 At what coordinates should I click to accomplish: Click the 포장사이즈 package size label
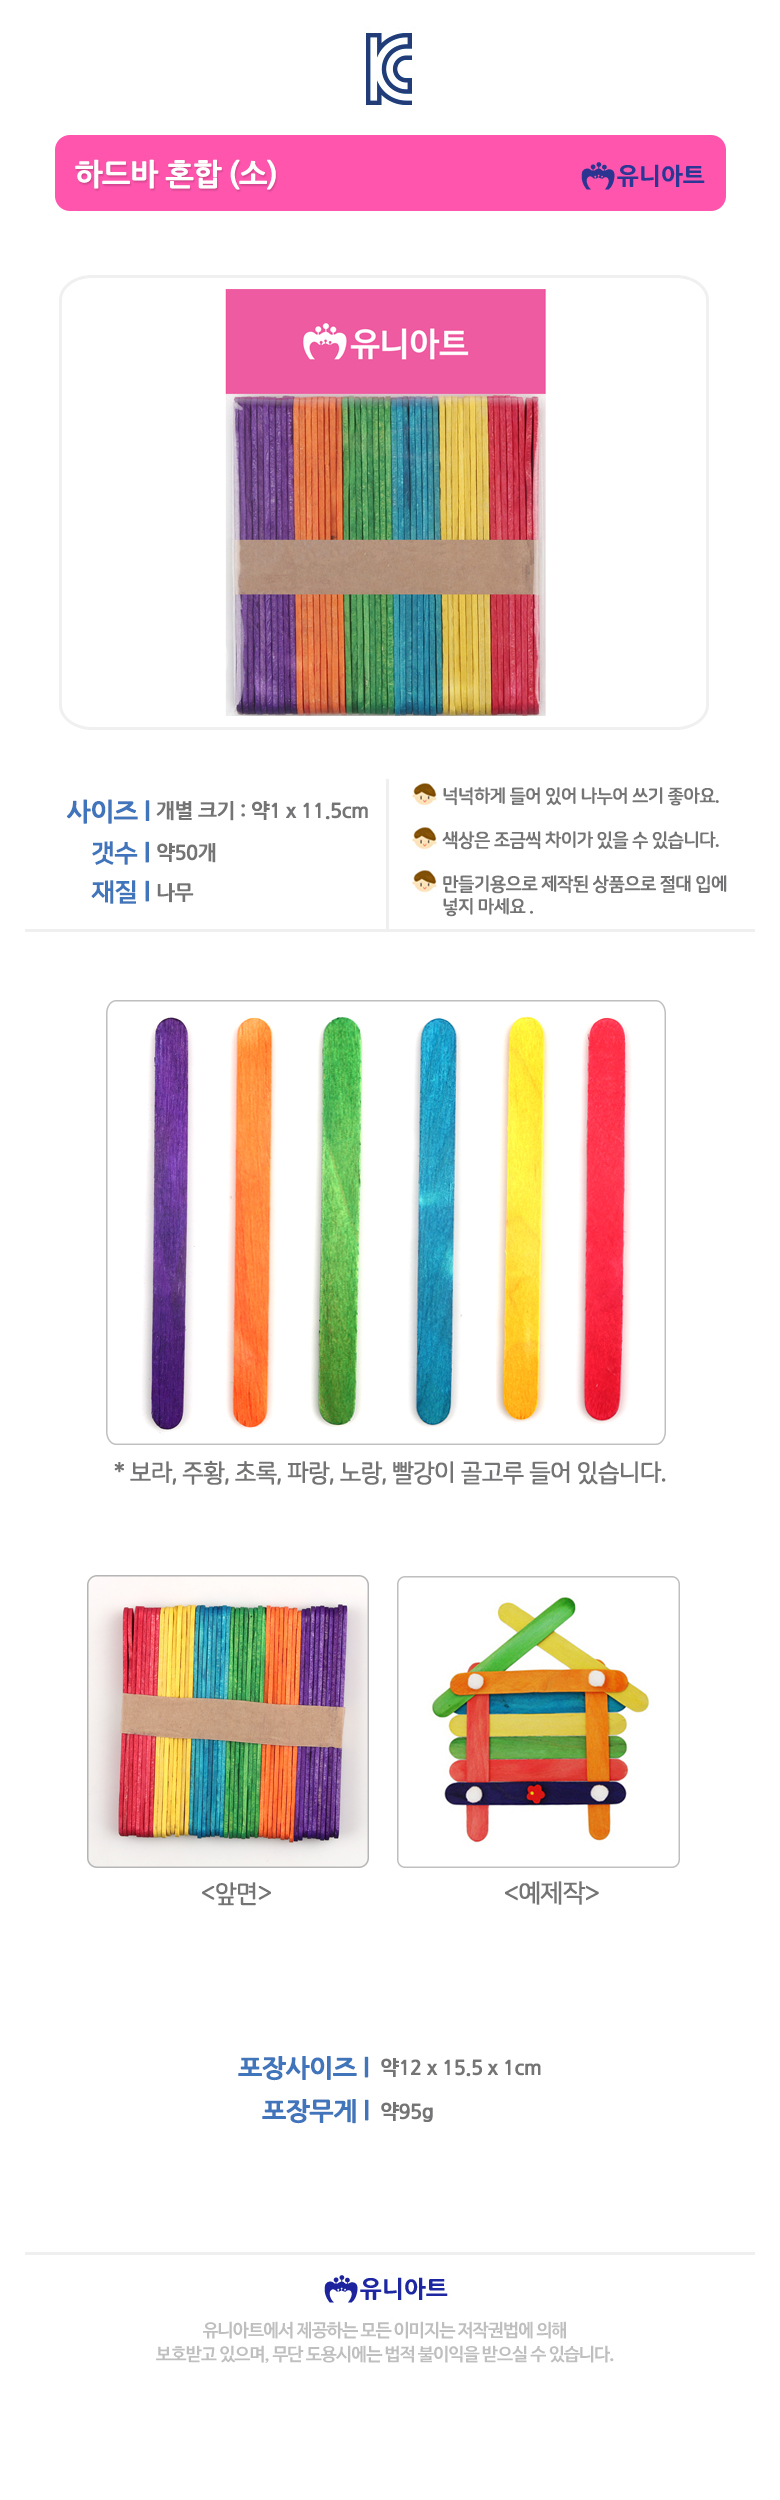point(297,2066)
